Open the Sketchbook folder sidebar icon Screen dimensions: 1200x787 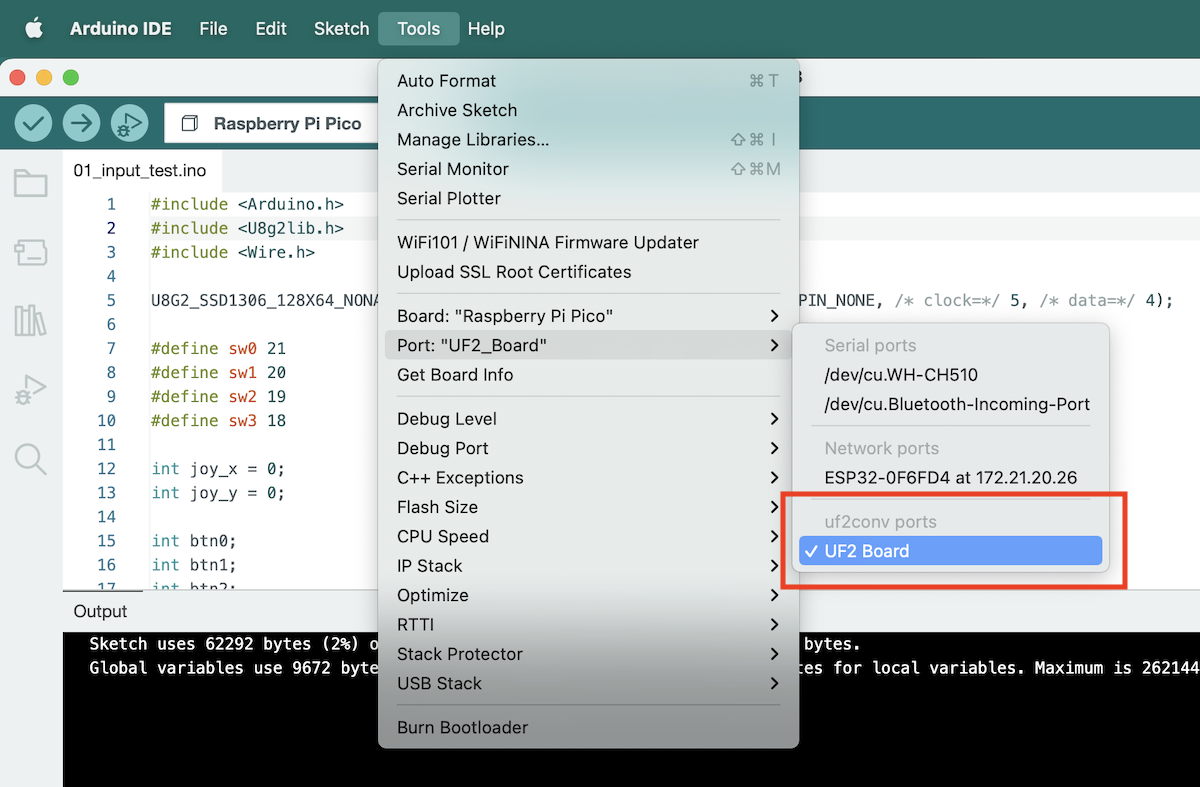[x=30, y=183]
